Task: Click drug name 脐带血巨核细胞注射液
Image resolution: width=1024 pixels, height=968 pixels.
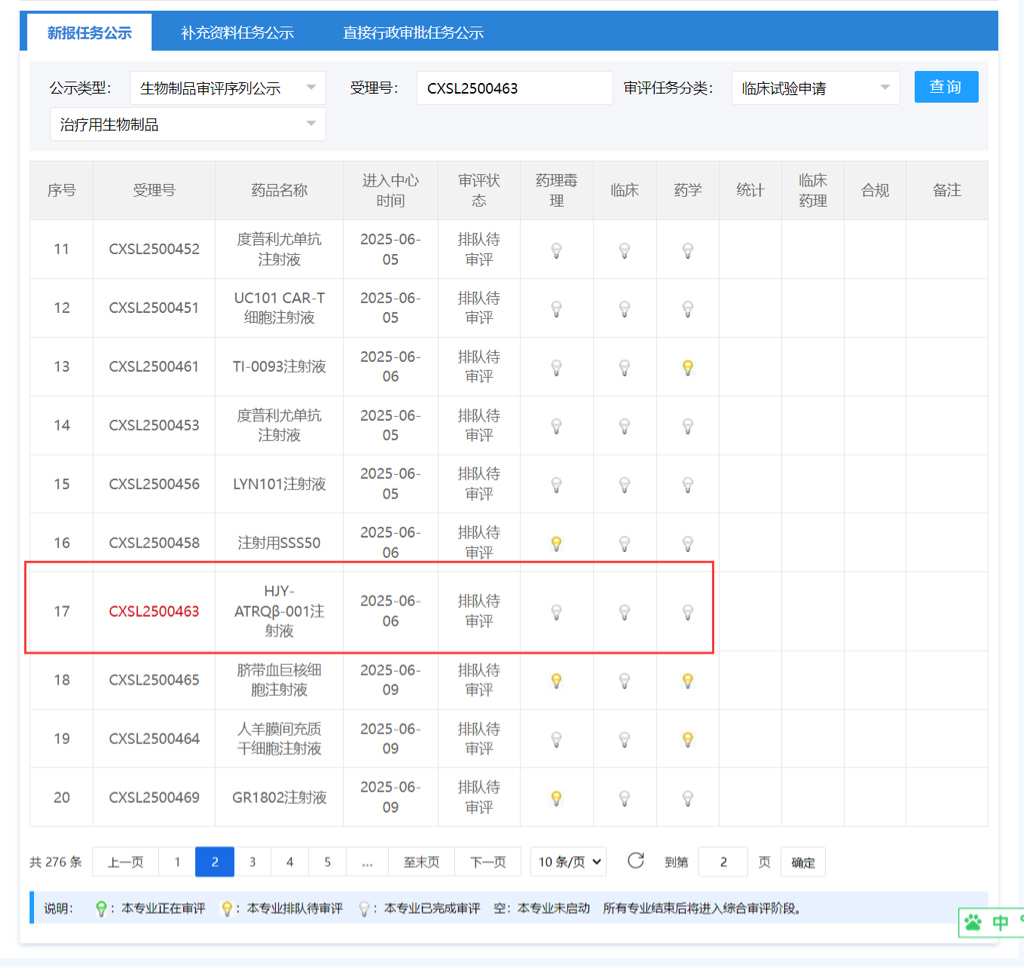Action: click(x=280, y=680)
